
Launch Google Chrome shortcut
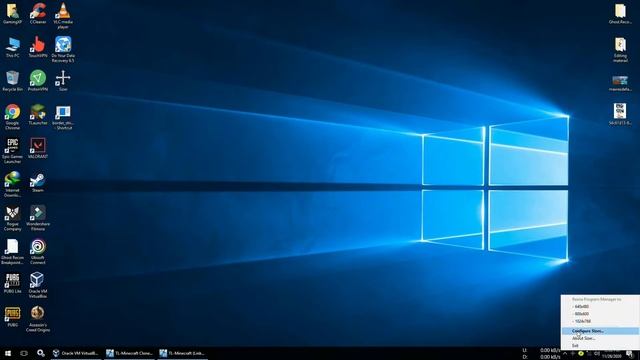point(12,116)
